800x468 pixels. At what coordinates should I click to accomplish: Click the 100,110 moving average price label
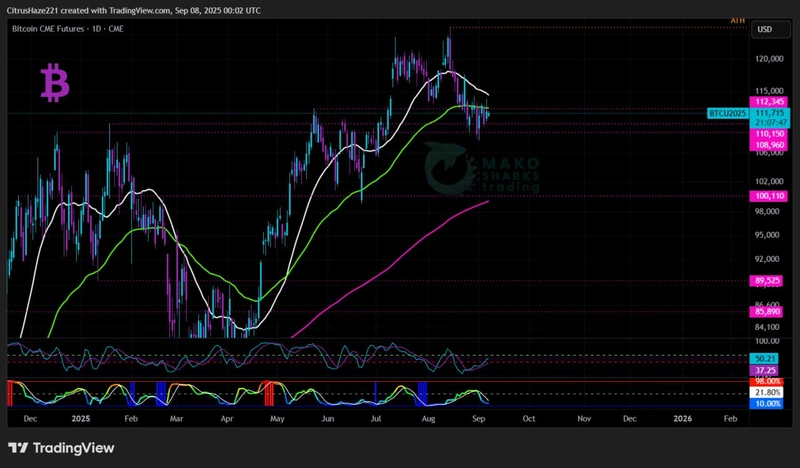tap(768, 197)
